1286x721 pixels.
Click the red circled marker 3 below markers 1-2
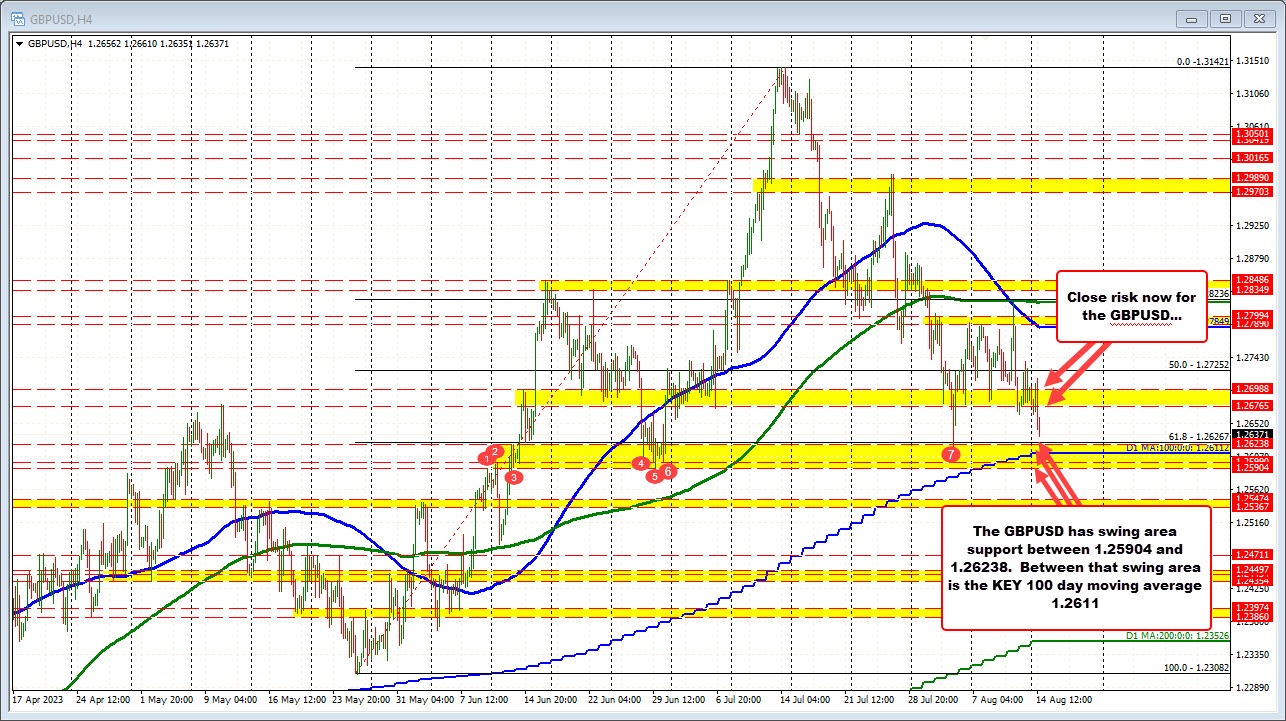(x=514, y=478)
